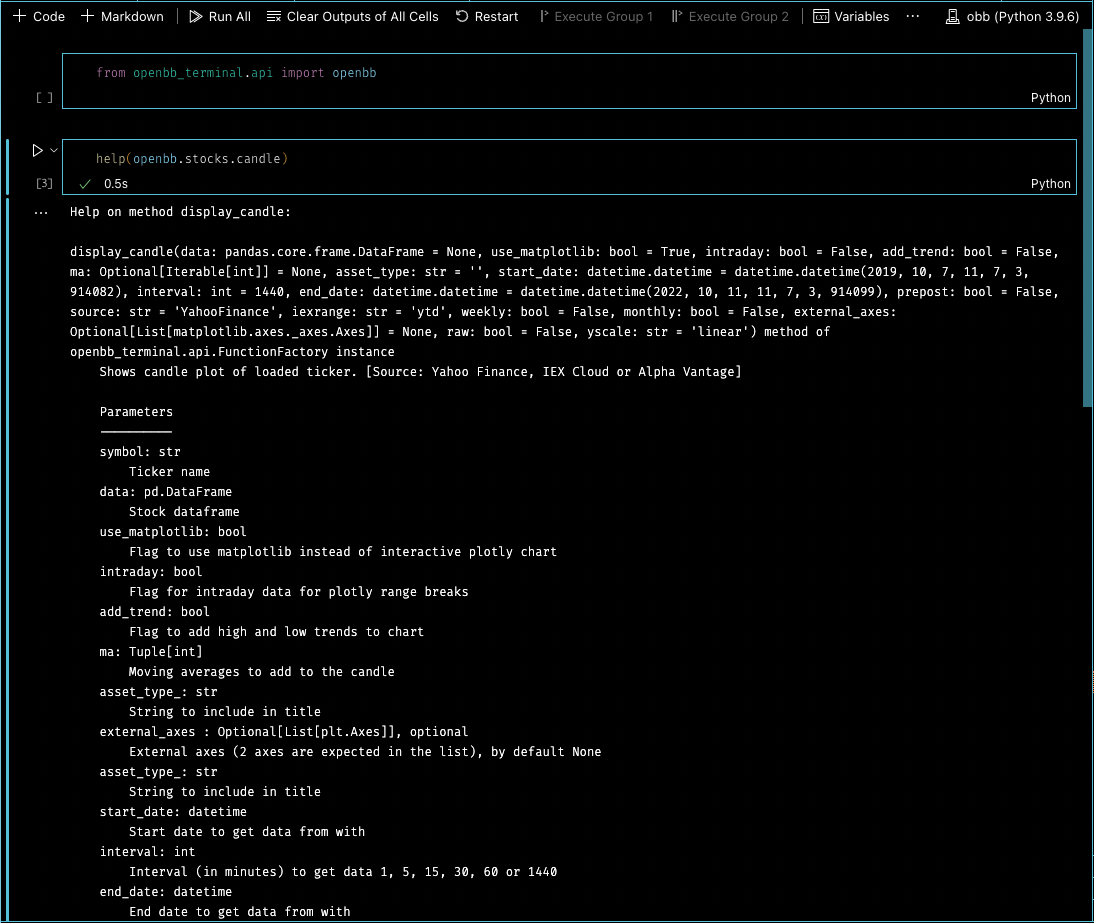Open run options chevron next to play button

(x=54, y=150)
